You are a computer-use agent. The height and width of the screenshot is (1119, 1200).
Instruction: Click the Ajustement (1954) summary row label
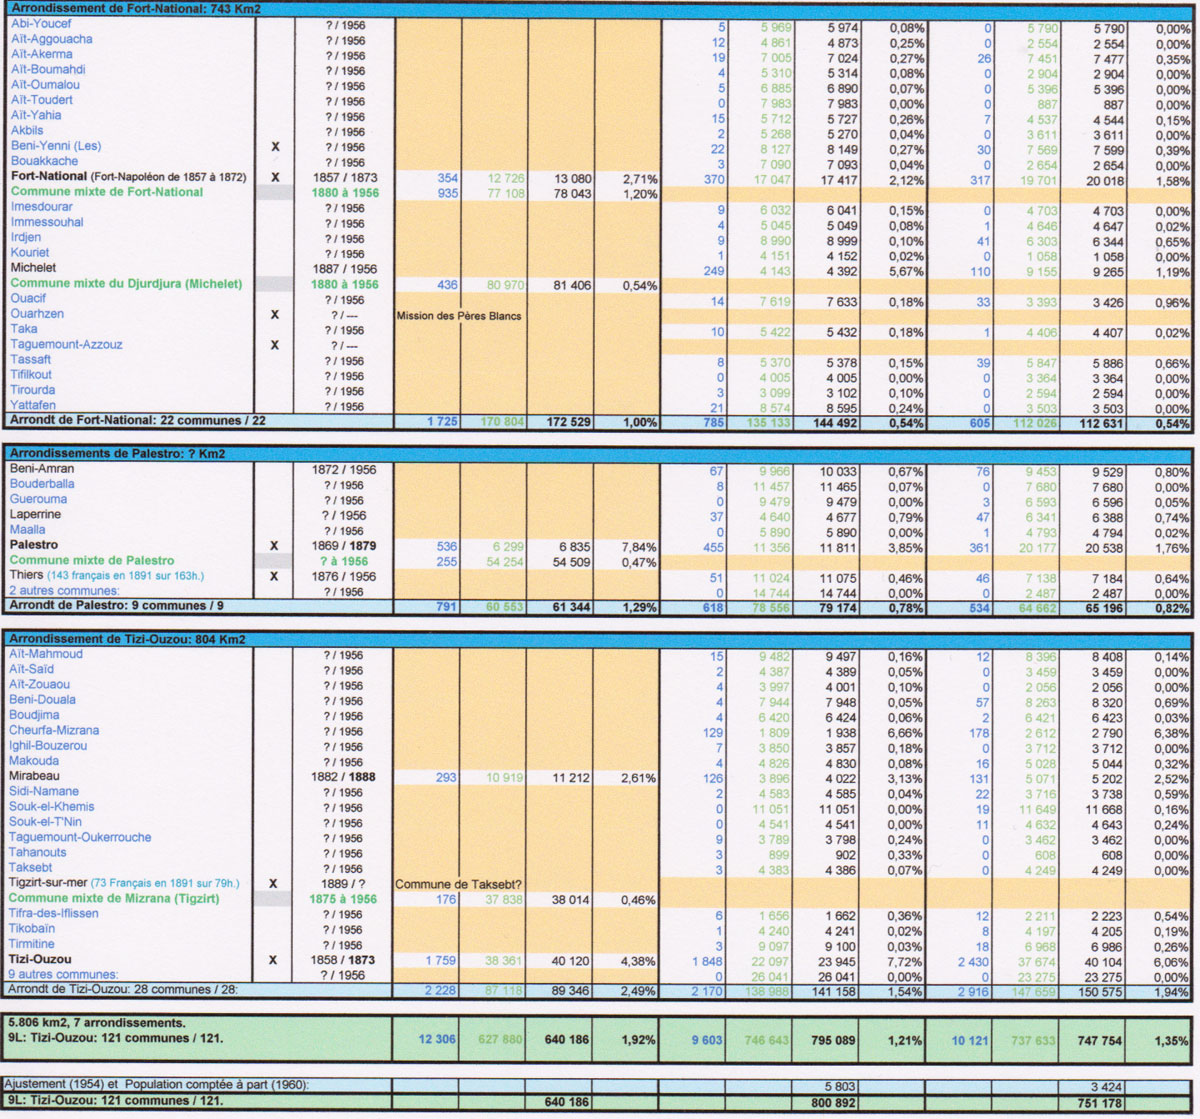pyautogui.click(x=155, y=1084)
